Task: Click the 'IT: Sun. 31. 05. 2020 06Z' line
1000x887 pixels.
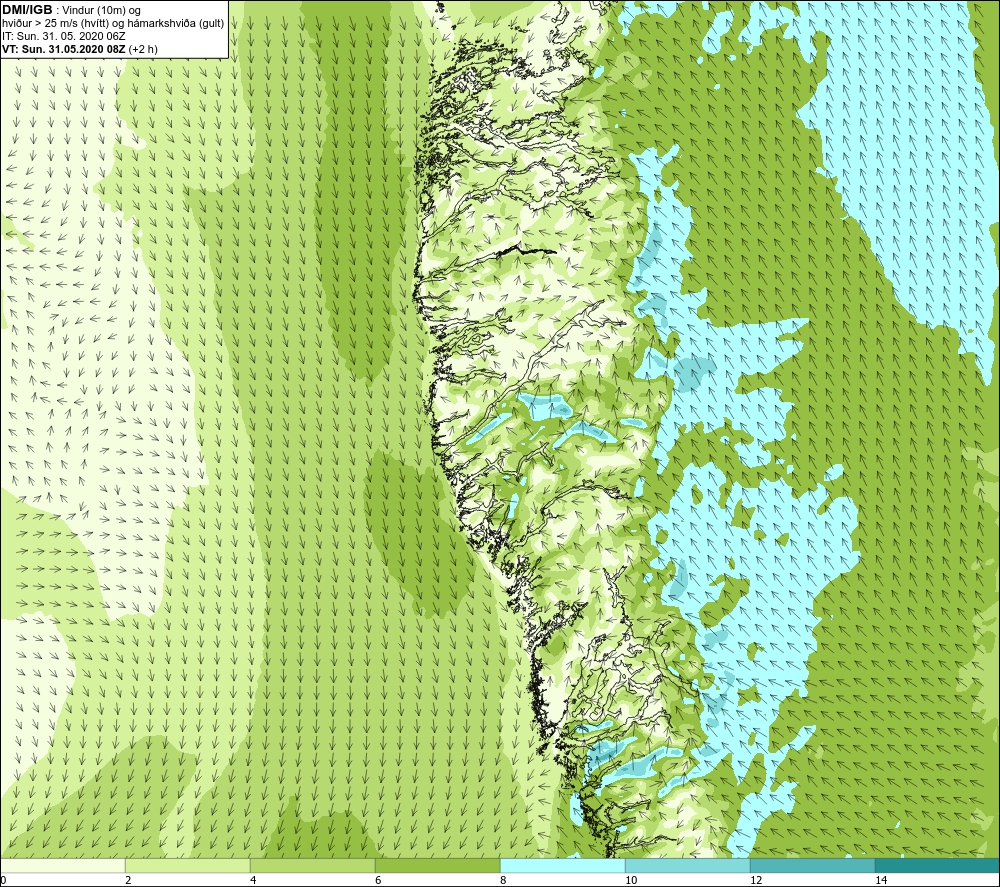Action: tap(64, 36)
